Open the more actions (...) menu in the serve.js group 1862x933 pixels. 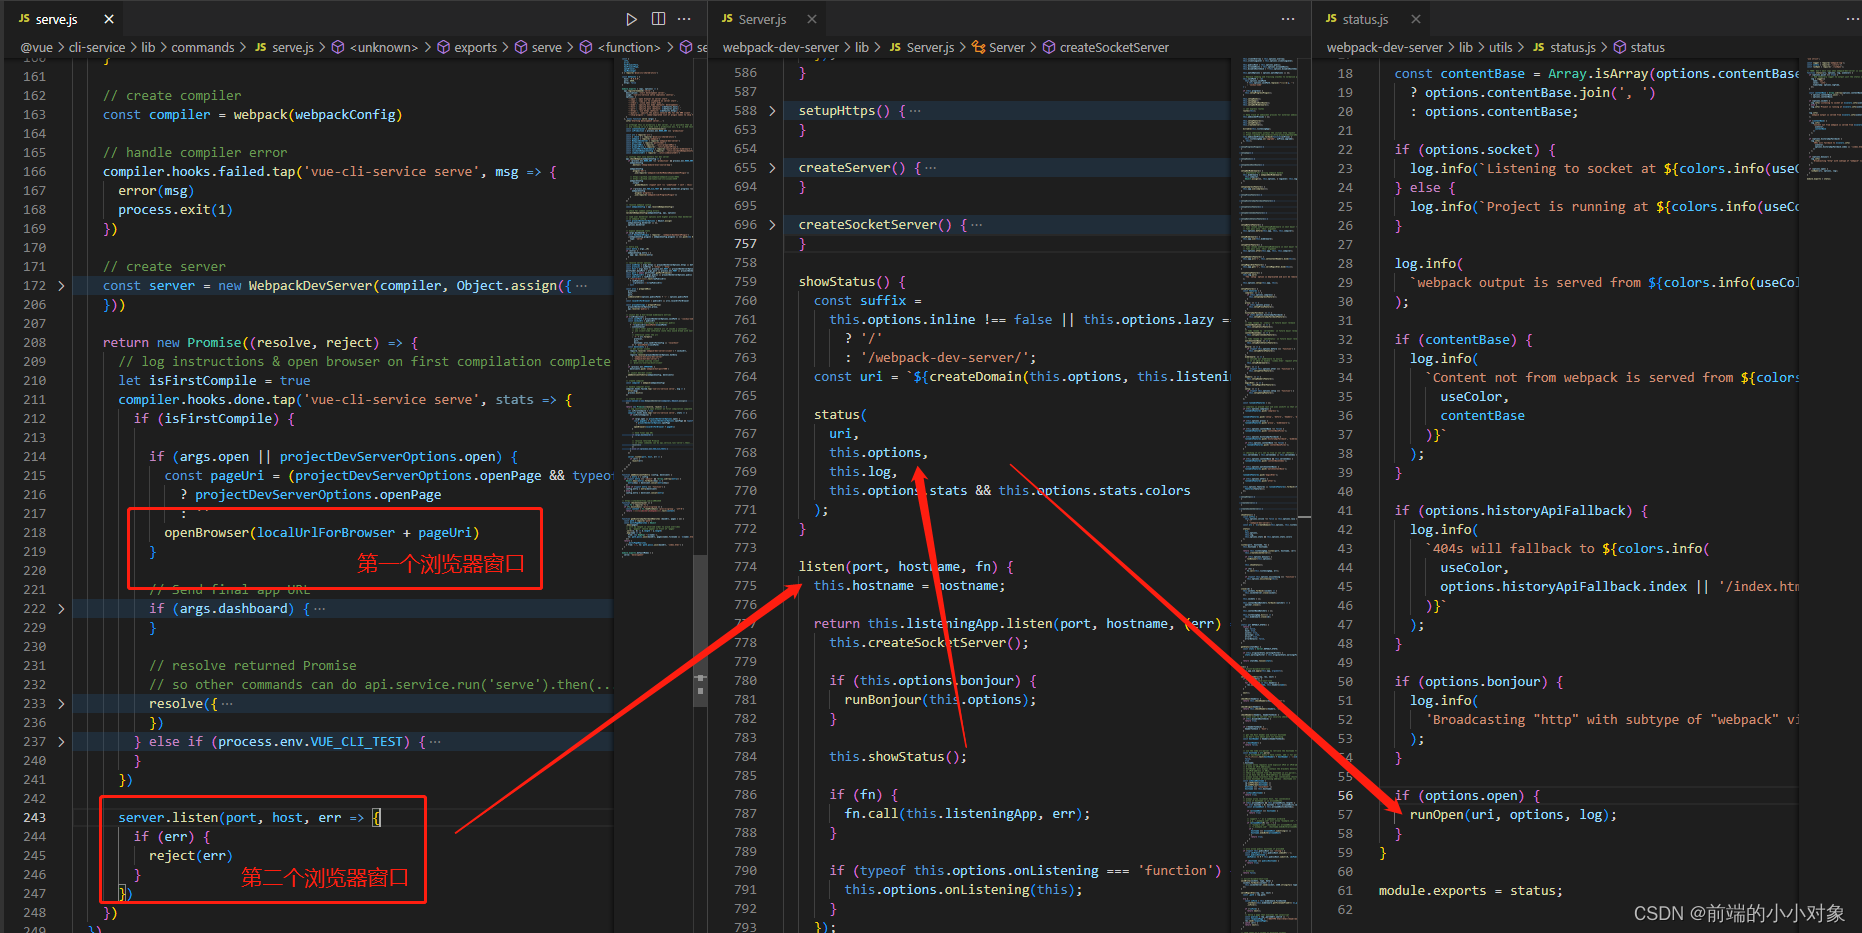click(684, 18)
